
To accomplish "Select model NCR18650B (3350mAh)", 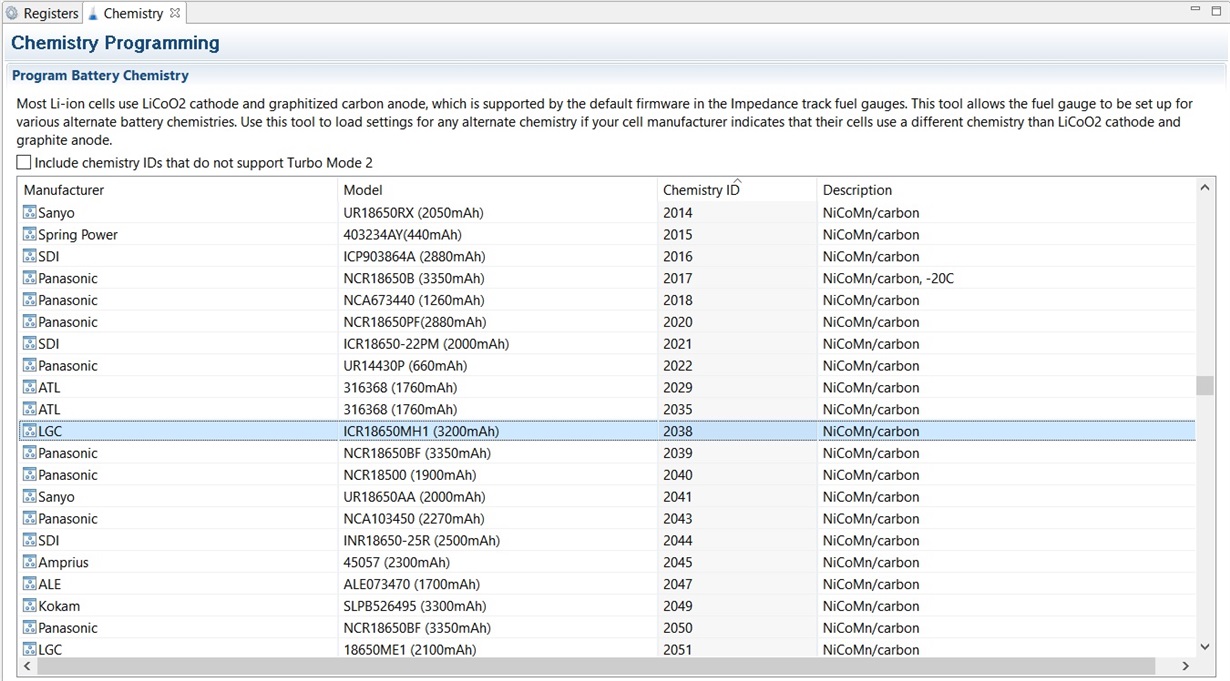I will tap(414, 279).
